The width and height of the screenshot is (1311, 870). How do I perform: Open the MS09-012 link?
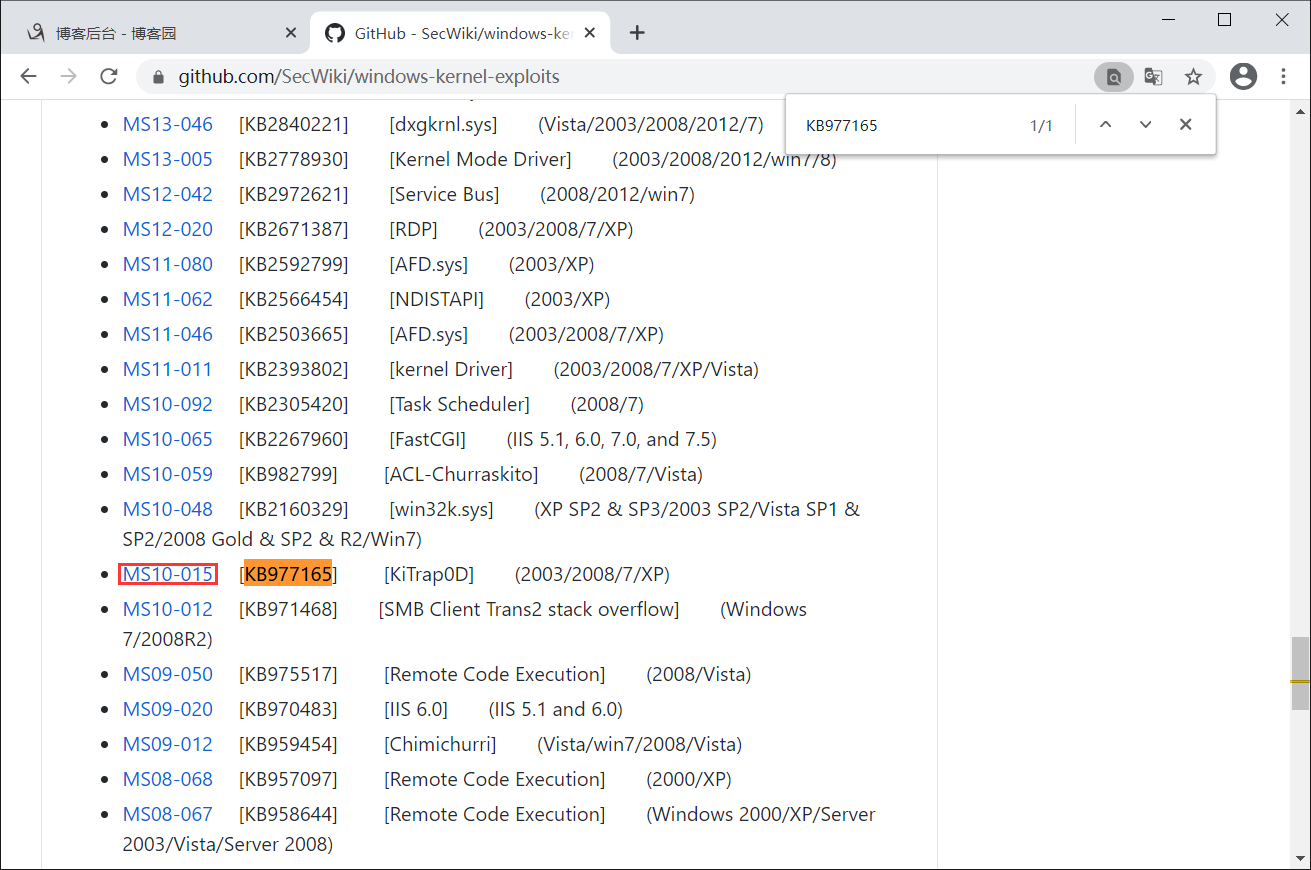168,744
